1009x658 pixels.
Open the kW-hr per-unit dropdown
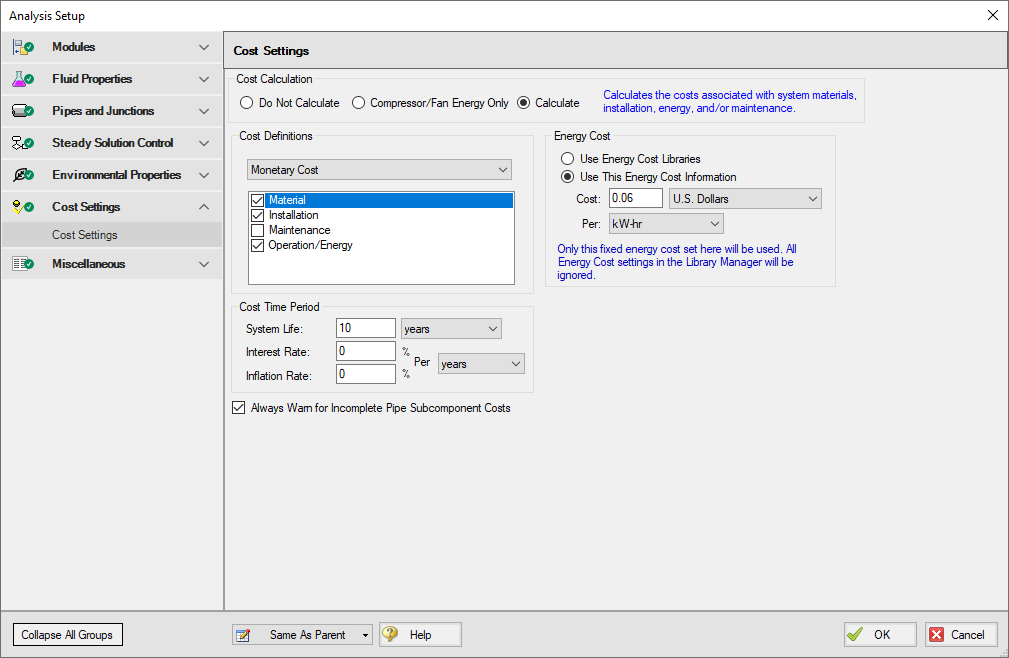tap(665, 224)
